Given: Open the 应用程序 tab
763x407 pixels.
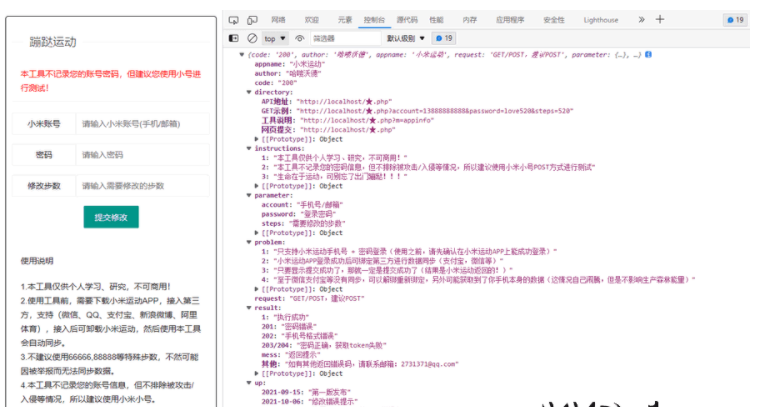Looking at the screenshot, I should 510,20.
